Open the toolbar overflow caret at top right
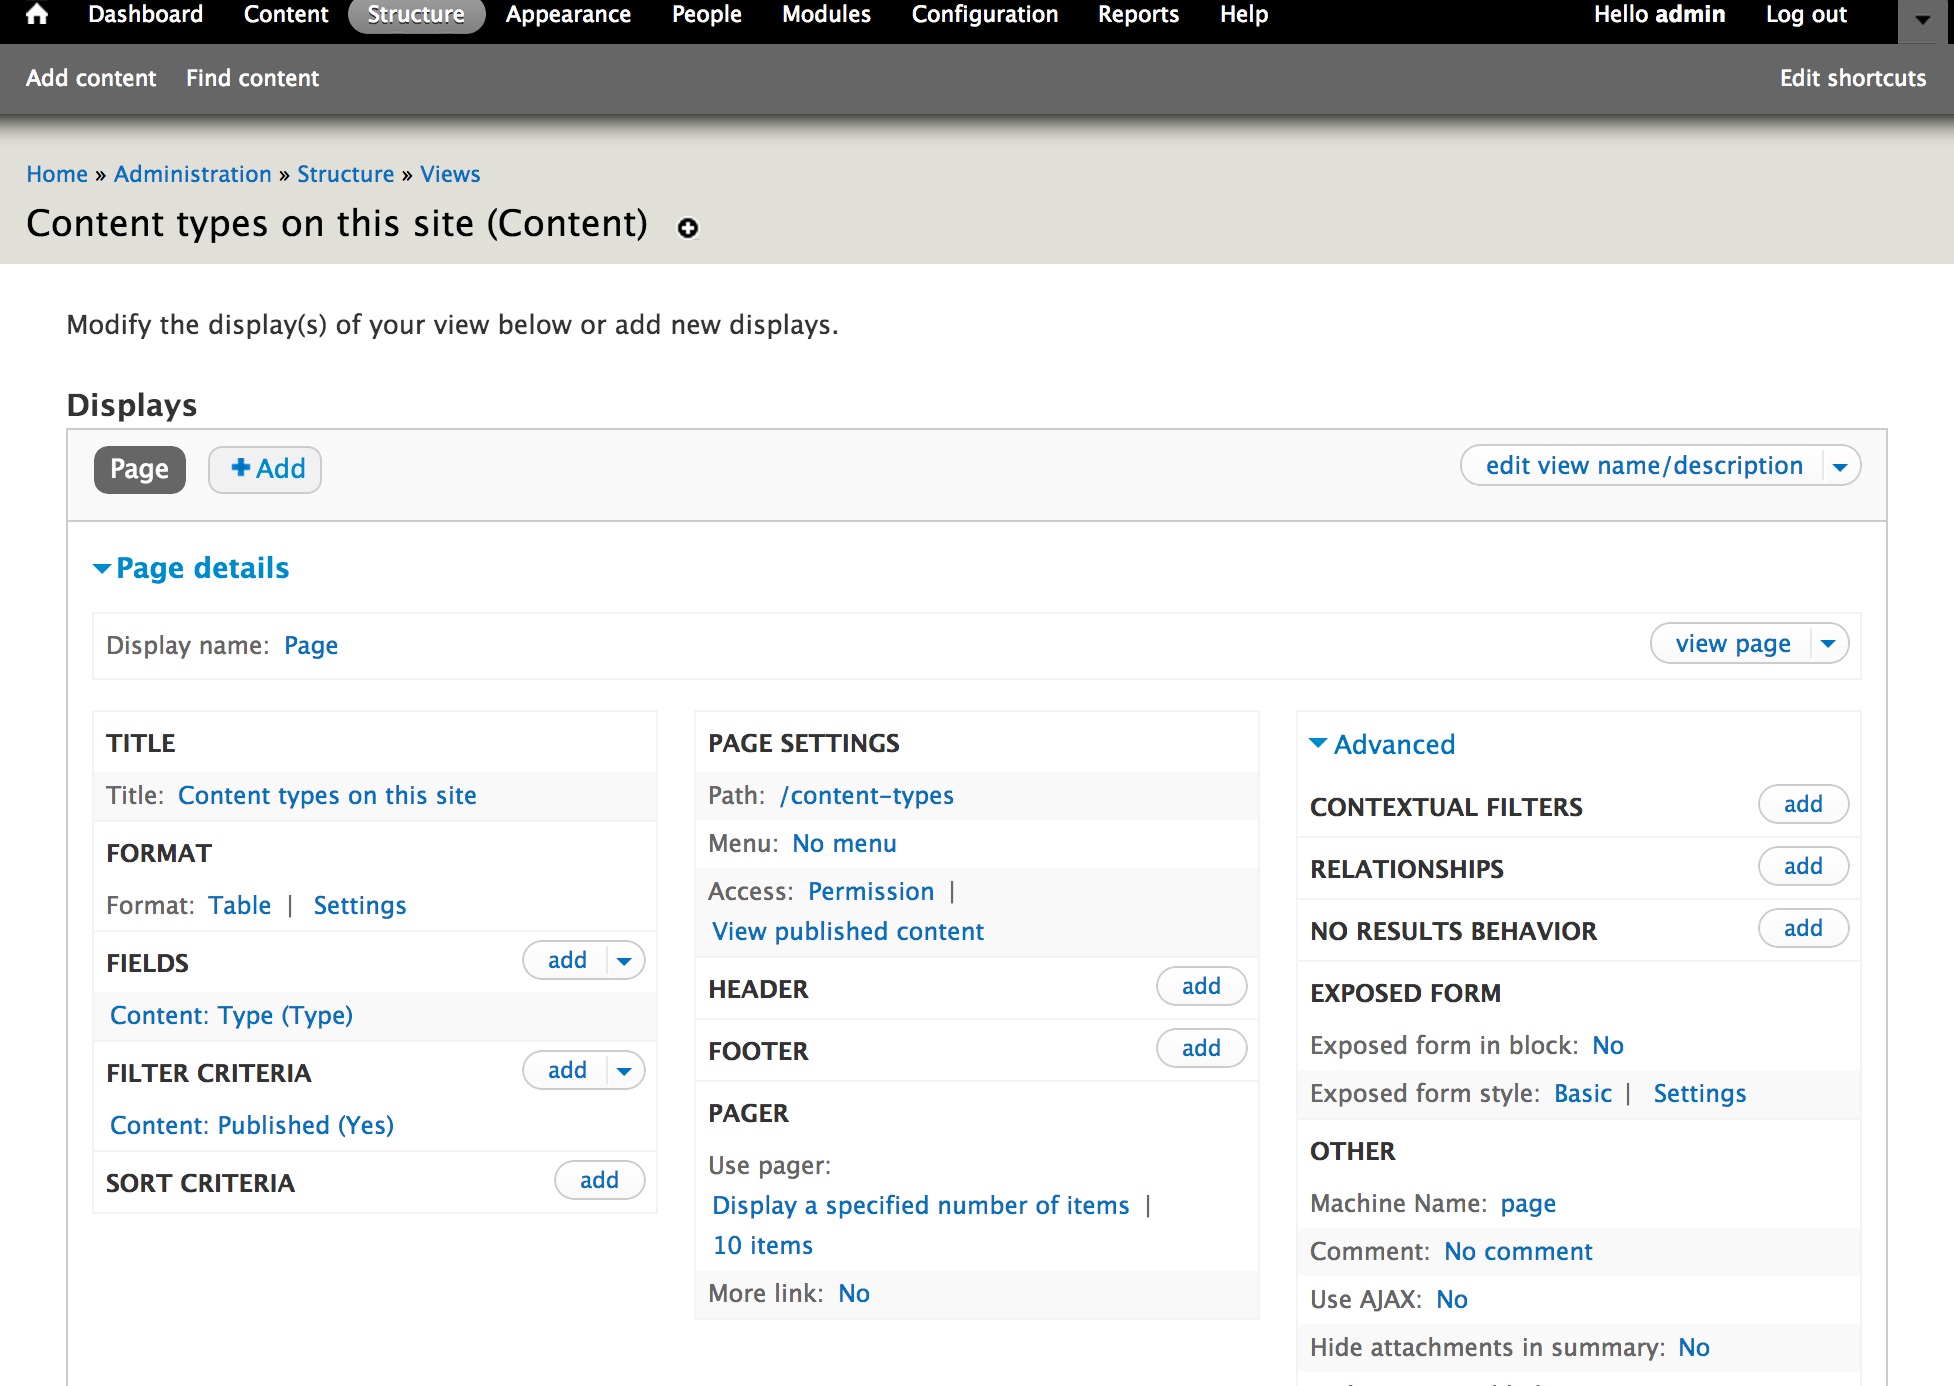Viewport: 1954px width, 1386px height. point(1921,18)
